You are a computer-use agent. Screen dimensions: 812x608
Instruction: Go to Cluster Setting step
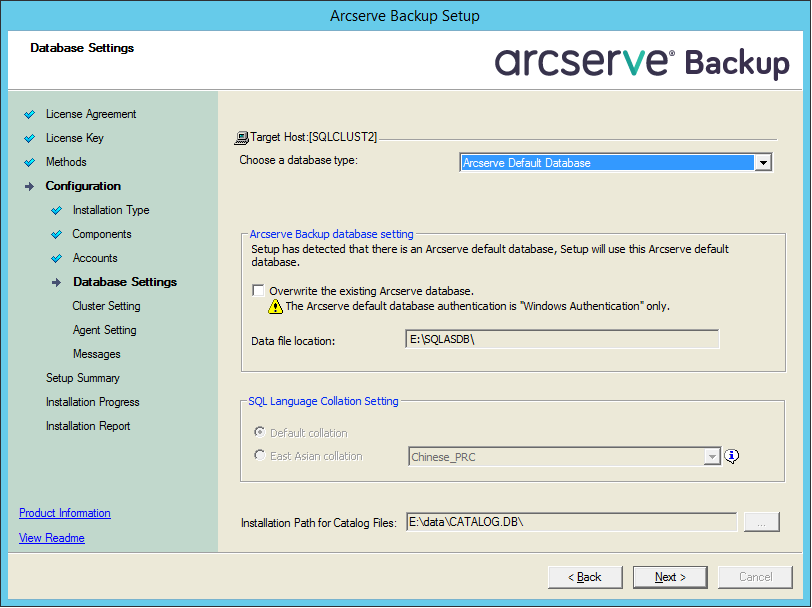pos(106,306)
